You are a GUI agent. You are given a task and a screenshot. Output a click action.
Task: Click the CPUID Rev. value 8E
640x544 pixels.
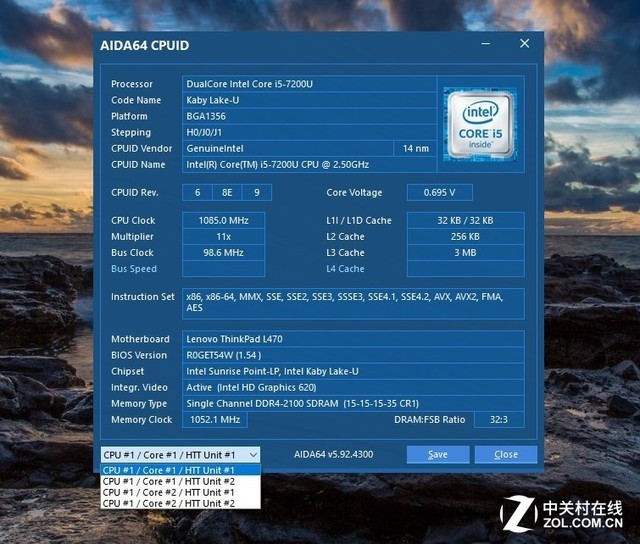(227, 193)
